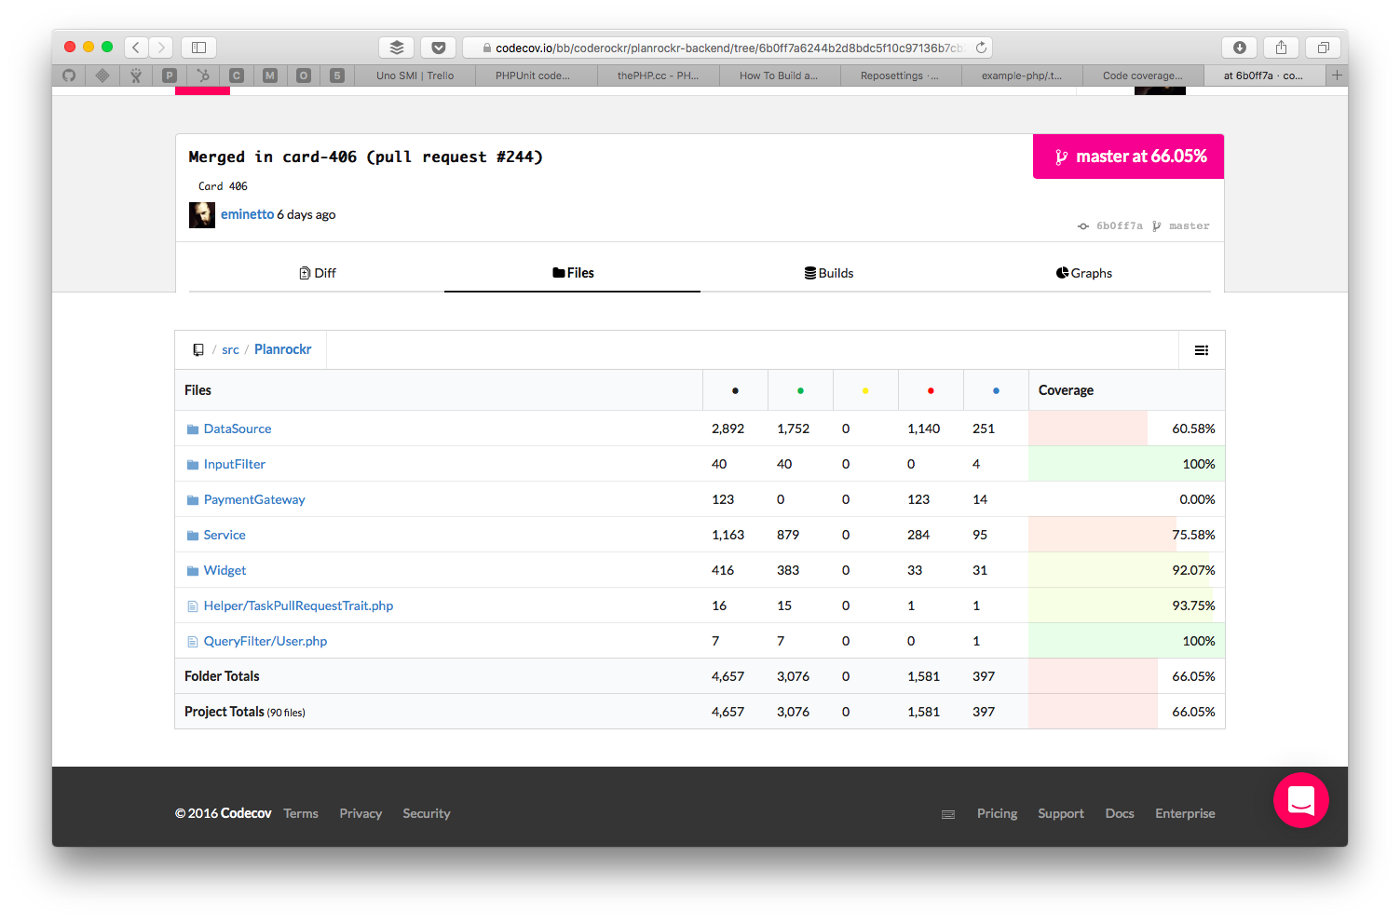Screen dimensions: 1400x921
Task: Open the InputFilter folder
Action: pos(234,464)
